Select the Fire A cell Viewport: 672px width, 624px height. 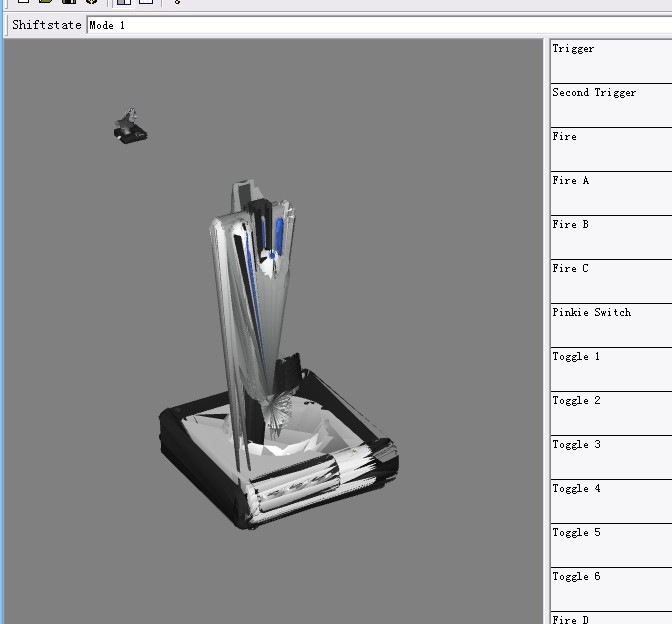click(x=610, y=192)
